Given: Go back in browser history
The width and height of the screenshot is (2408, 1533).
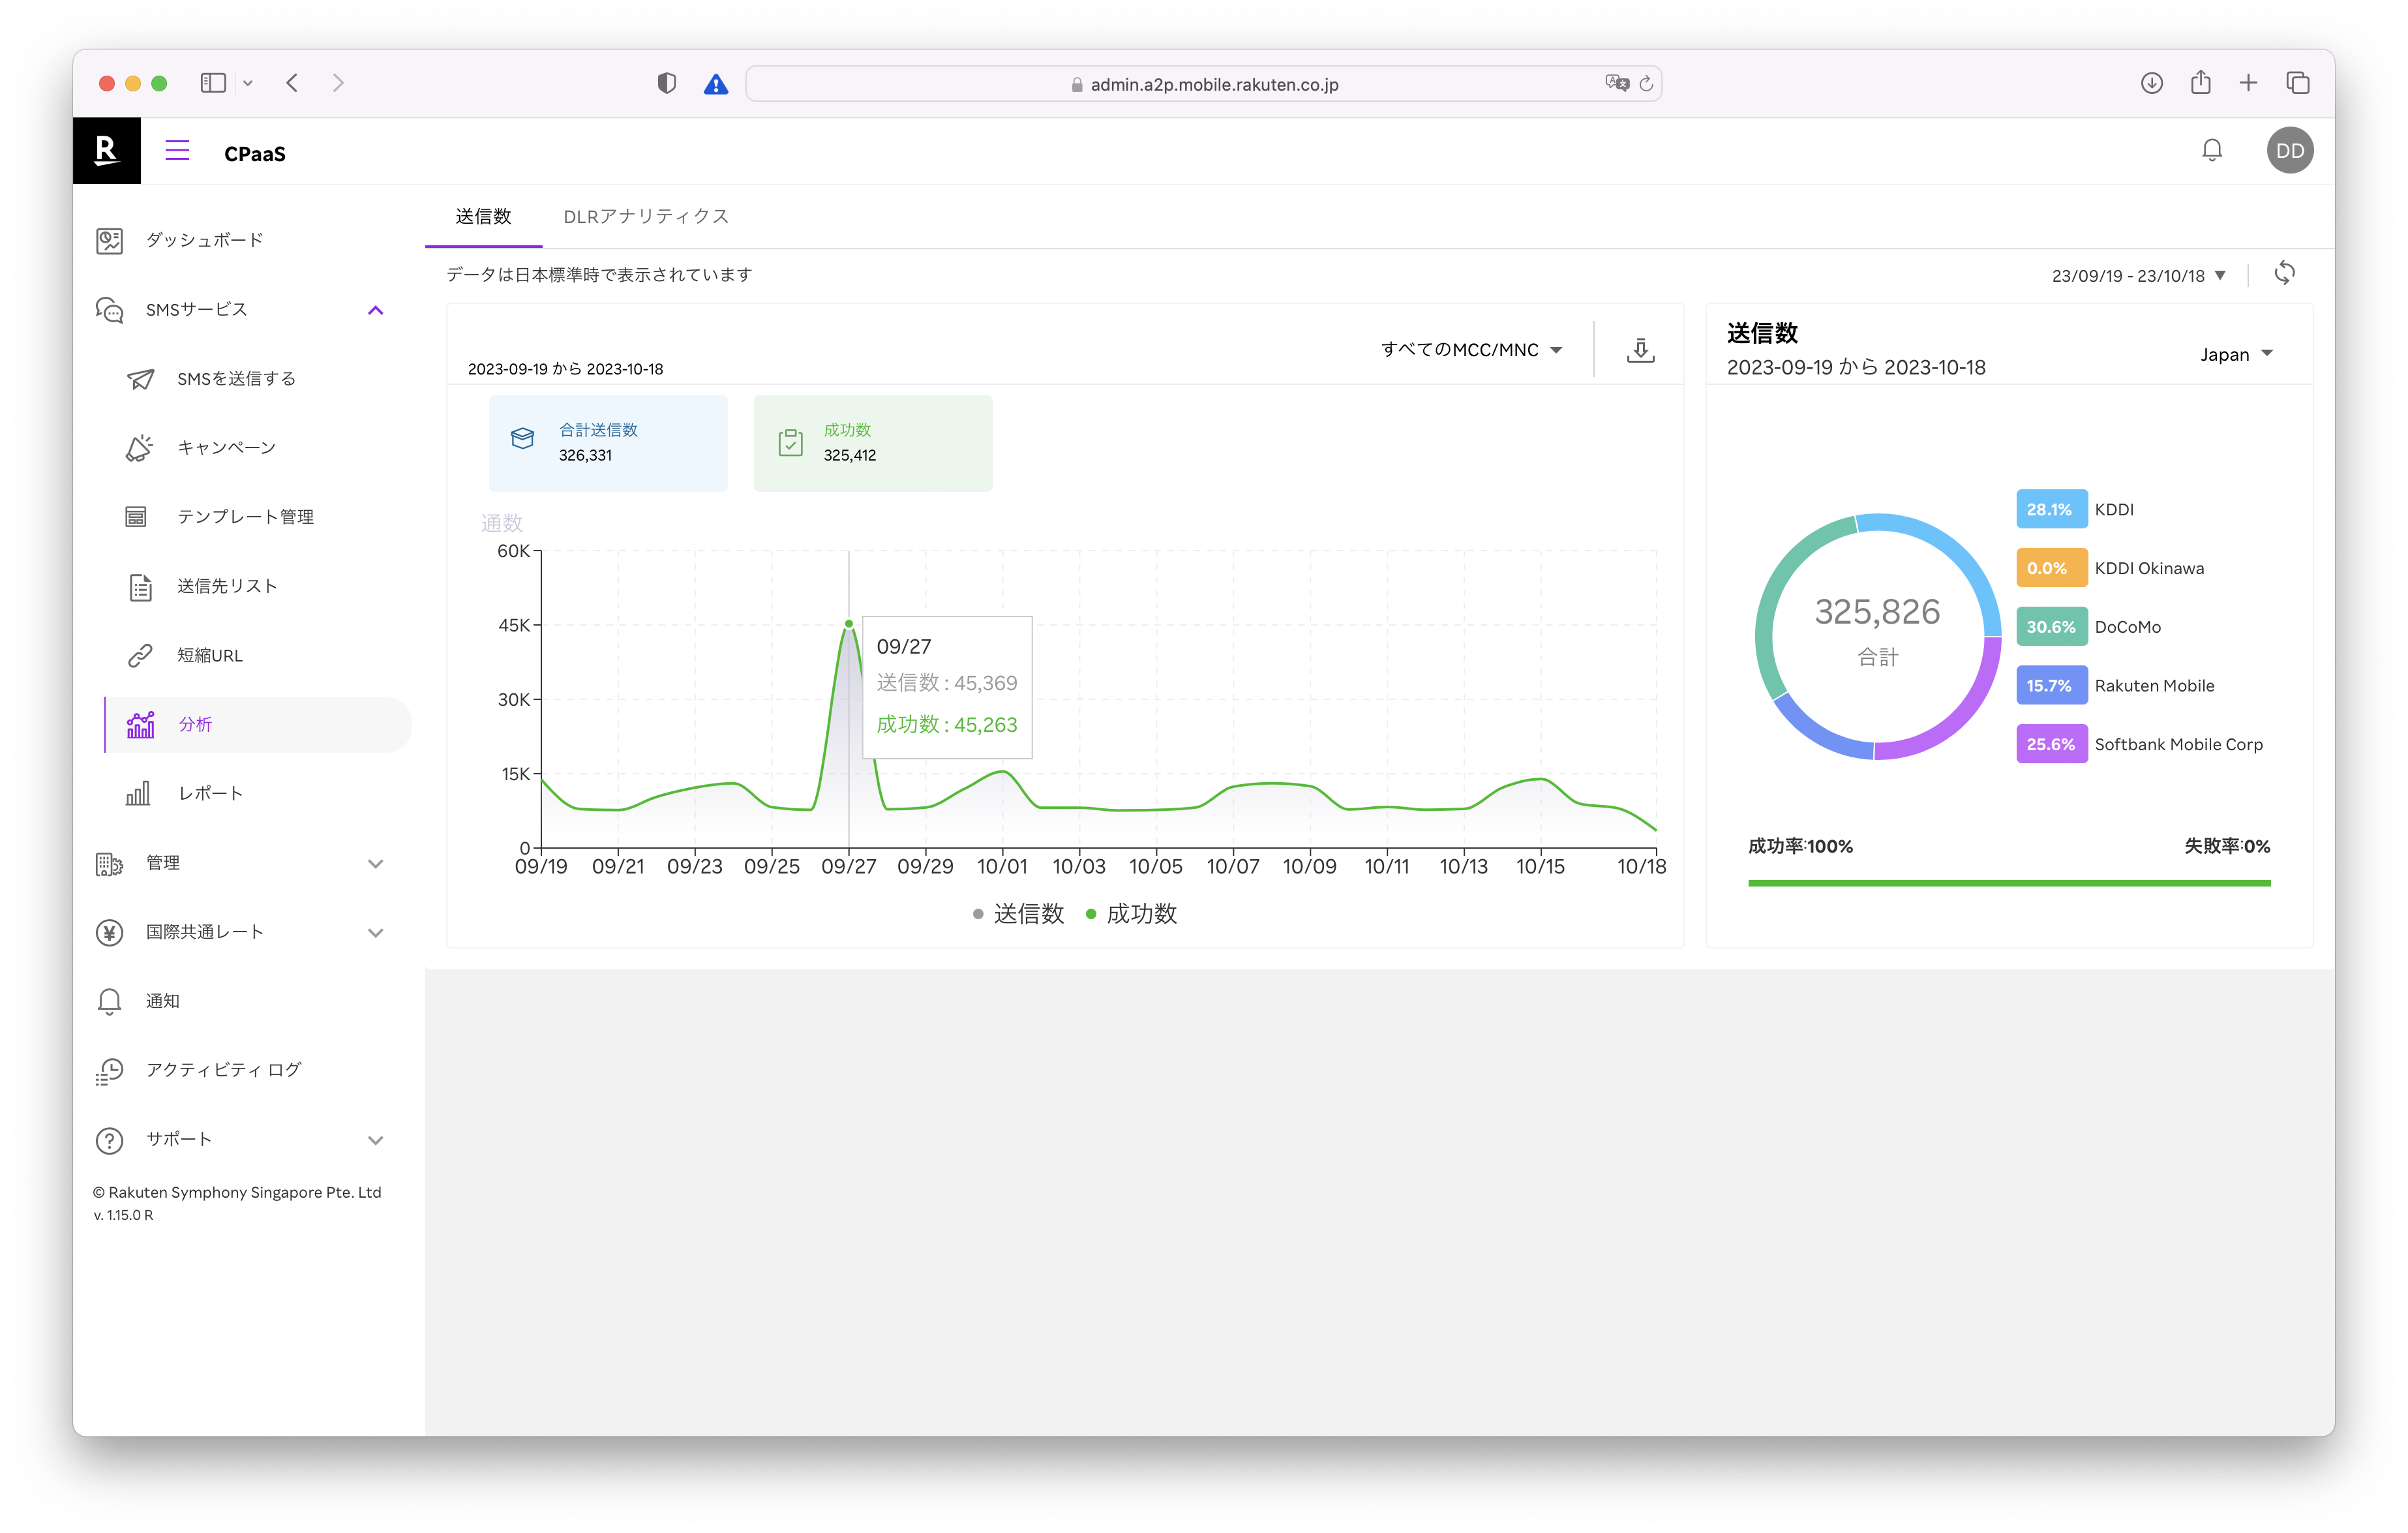Looking at the screenshot, I should (292, 83).
